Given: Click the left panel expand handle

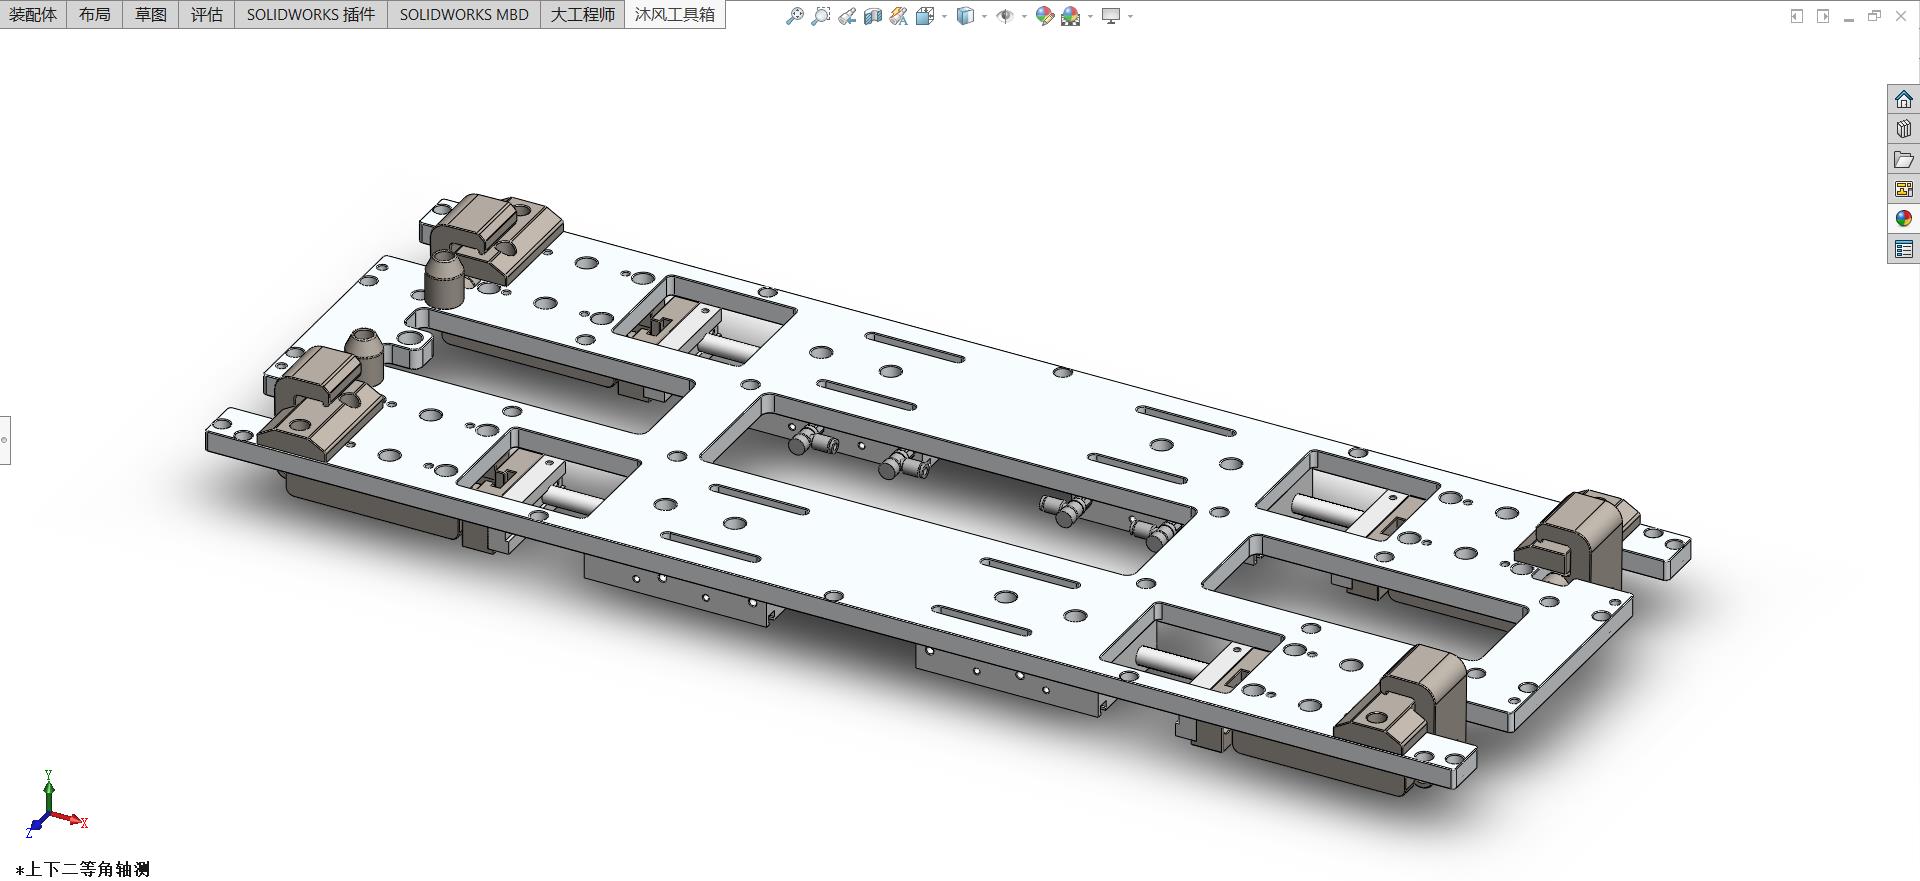Looking at the screenshot, I should point(5,440).
